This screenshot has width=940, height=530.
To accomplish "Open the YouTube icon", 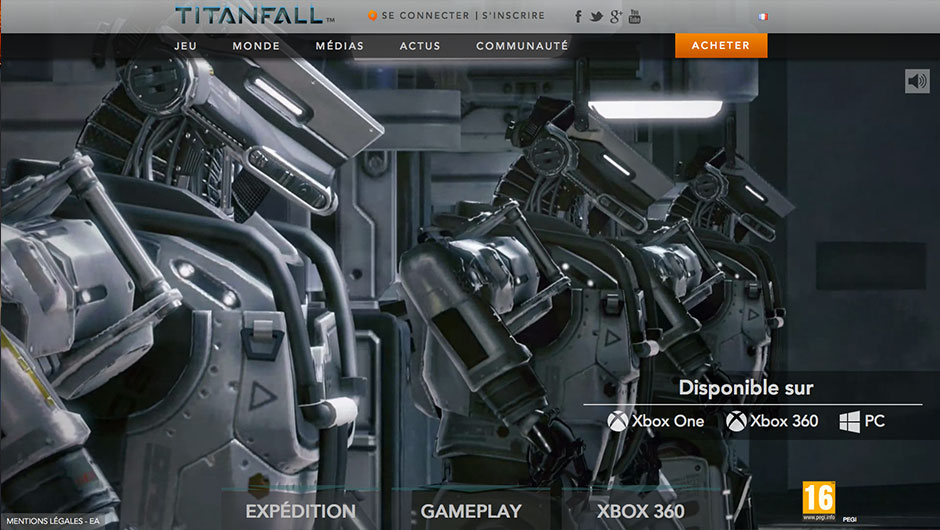I will coord(634,16).
